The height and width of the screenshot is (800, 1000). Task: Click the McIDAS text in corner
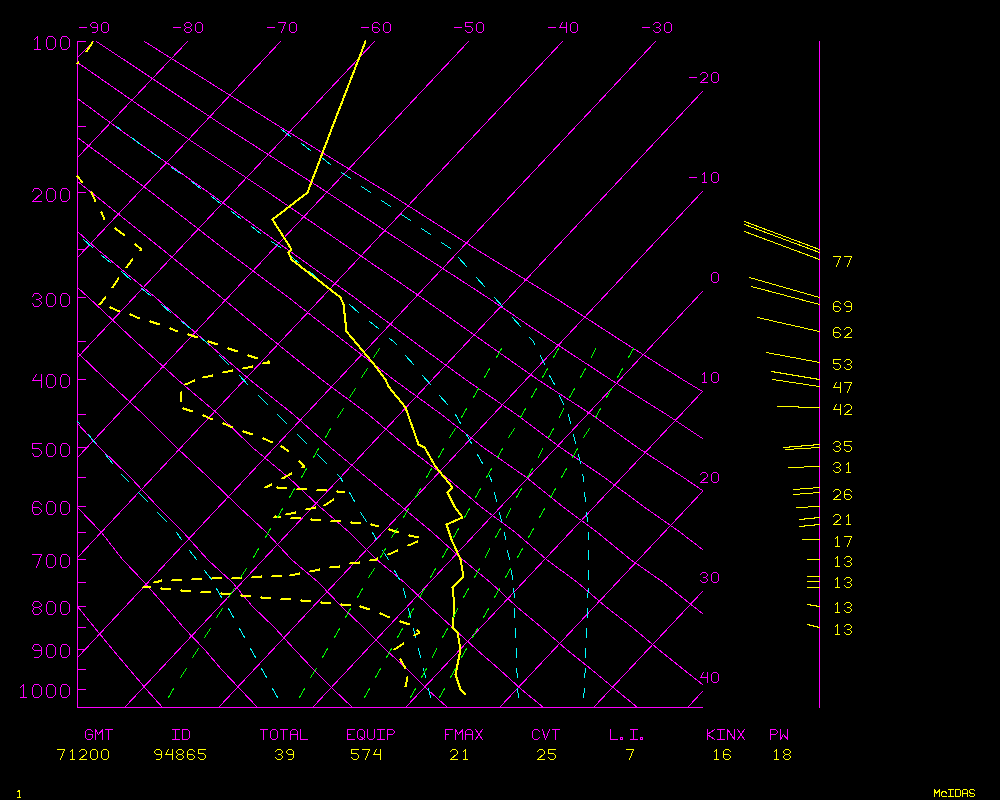pos(953,793)
